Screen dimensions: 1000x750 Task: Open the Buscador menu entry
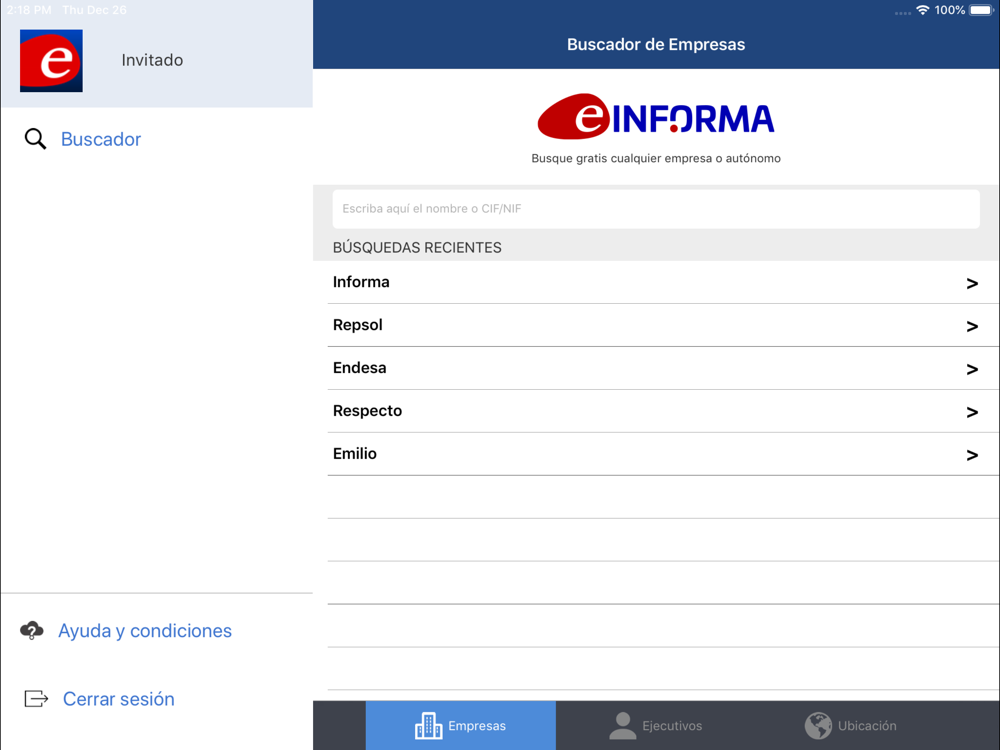101,139
